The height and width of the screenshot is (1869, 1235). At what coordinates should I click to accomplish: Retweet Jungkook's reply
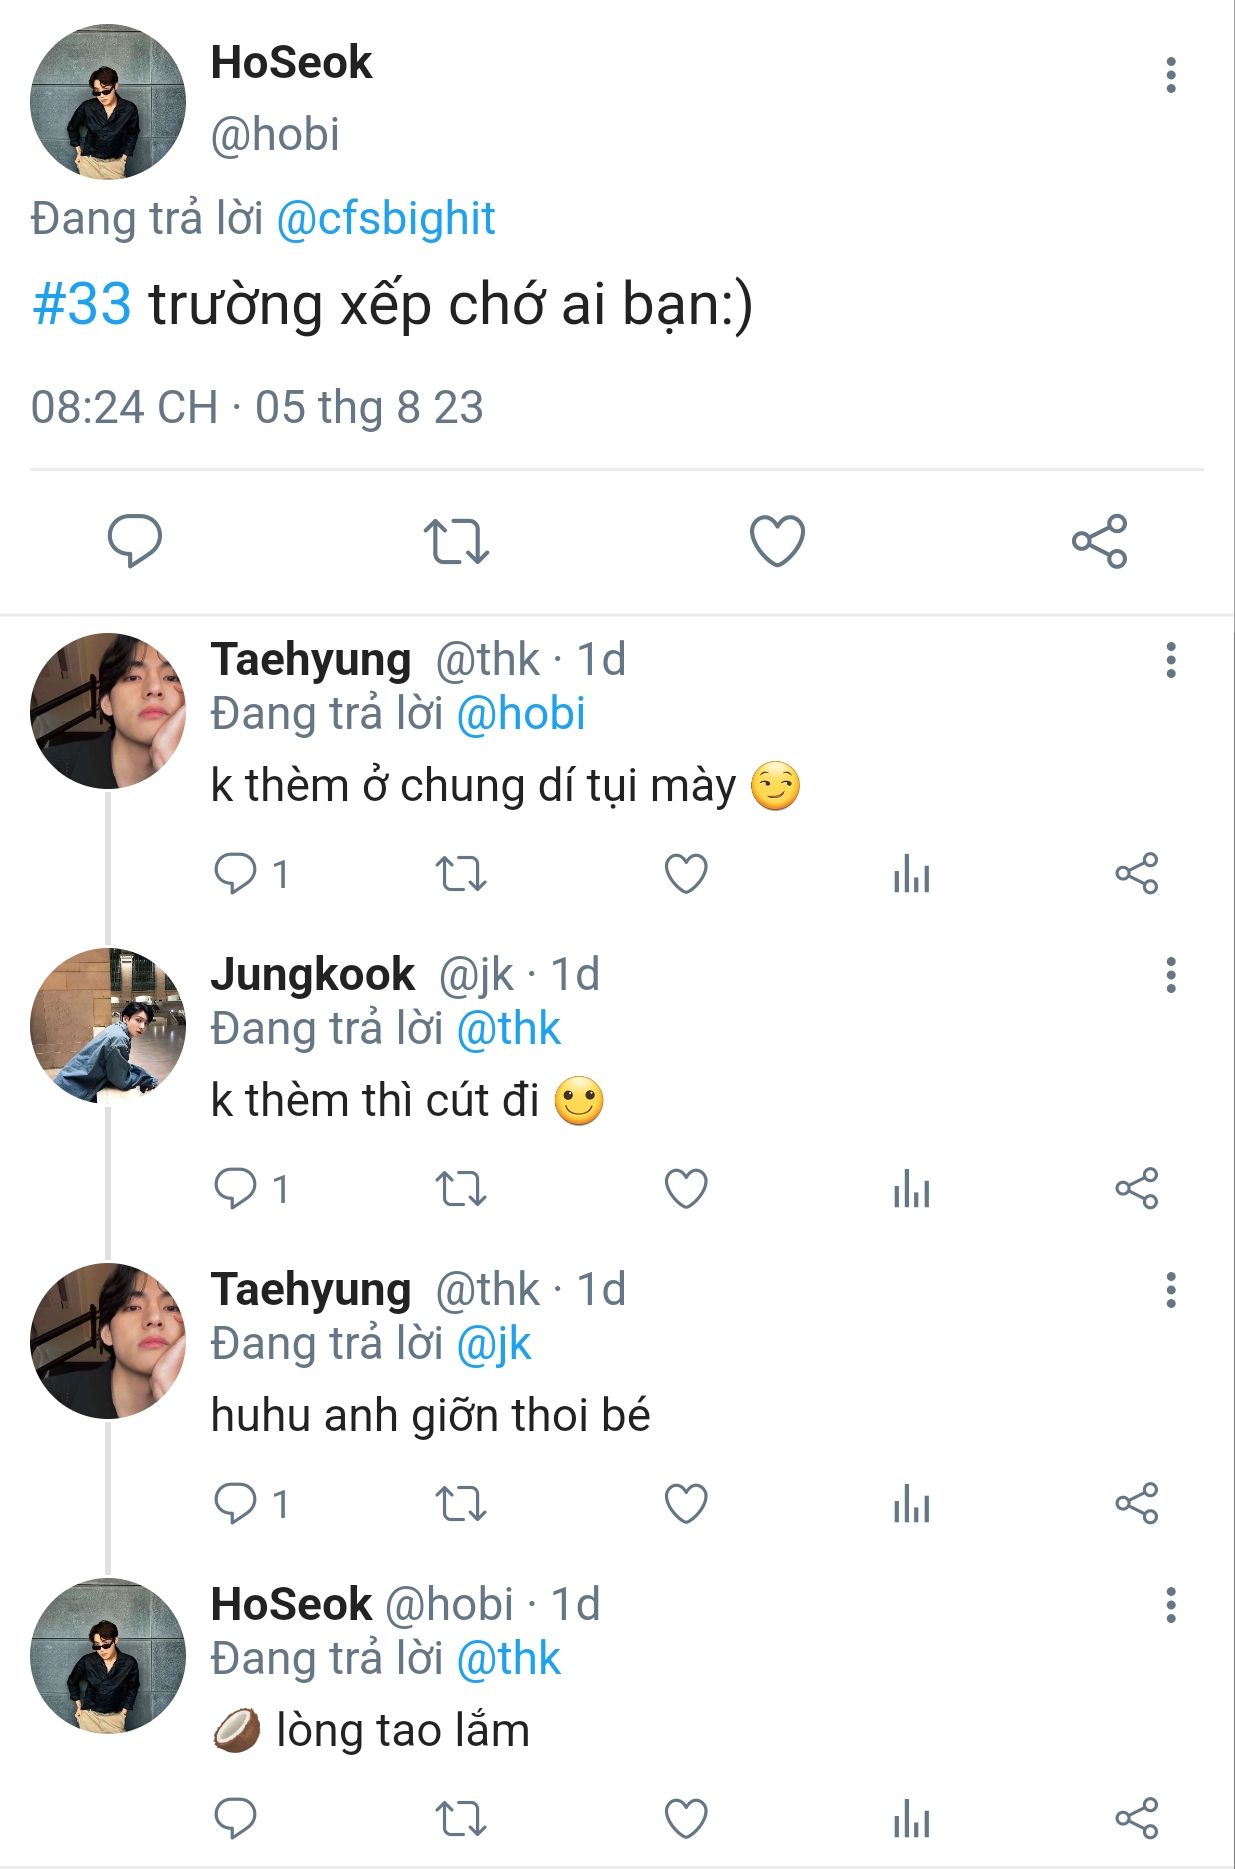click(x=461, y=1189)
